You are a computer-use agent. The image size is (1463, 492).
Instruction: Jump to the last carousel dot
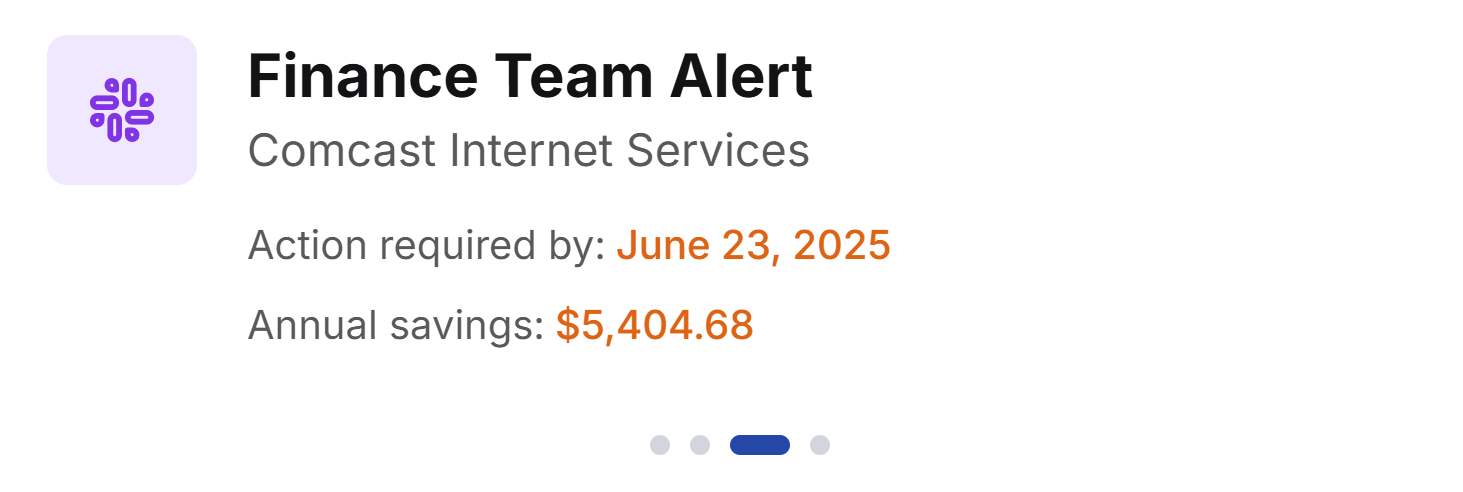point(820,445)
